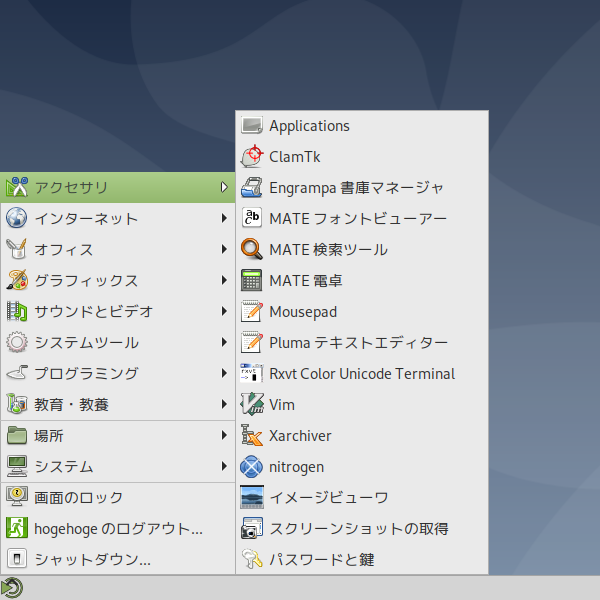Click the プログラミング icon
600x600 pixels.
click(17, 373)
